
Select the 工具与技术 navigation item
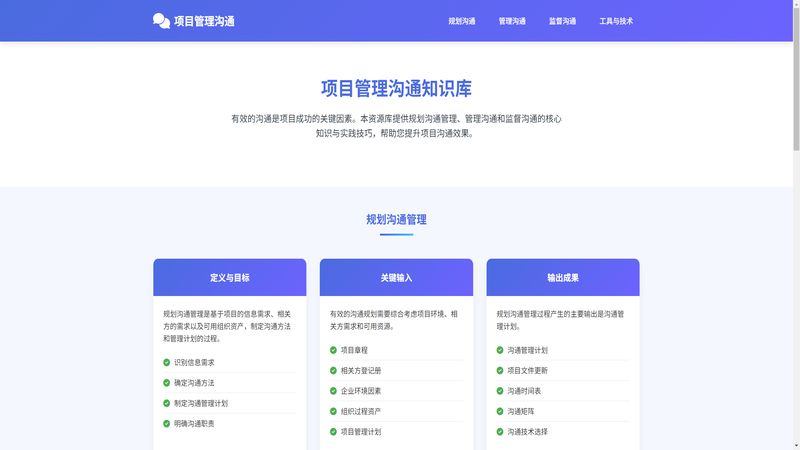[616, 21]
